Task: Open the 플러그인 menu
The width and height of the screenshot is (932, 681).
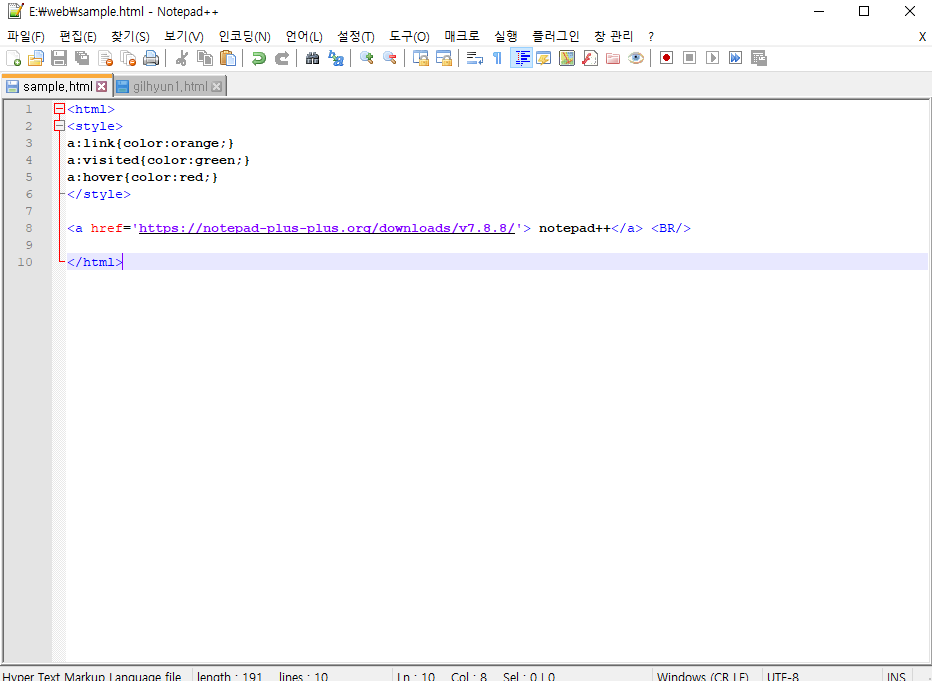Action: click(x=556, y=37)
